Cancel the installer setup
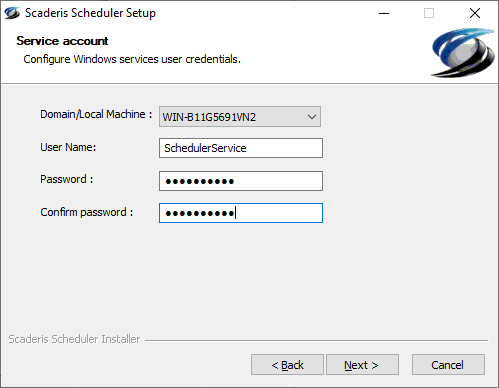Image resolution: width=499 pixels, height=388 pixels. (x=448, y=365)
